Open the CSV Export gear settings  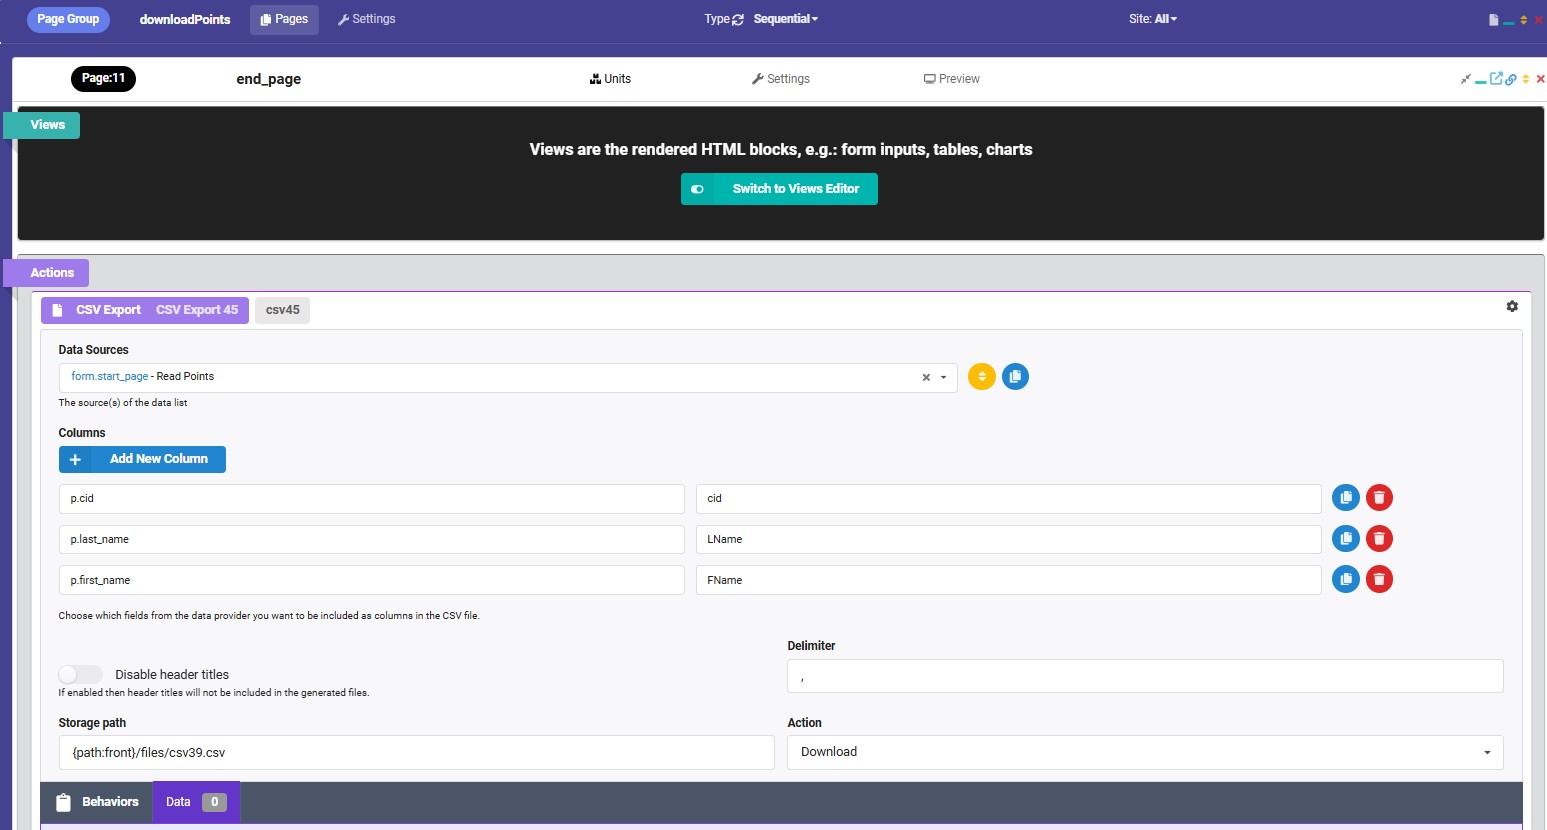point(1512,307)
